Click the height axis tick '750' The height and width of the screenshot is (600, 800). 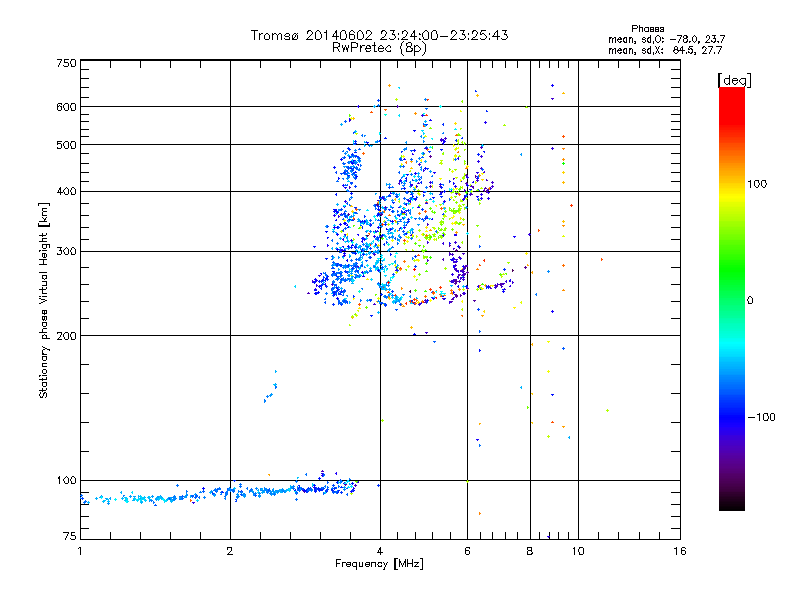click(66, 63)
